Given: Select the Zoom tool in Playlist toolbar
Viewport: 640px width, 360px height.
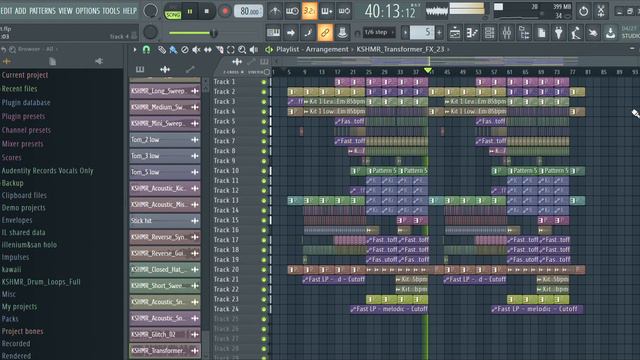Looking at the screenshot, I should click(x=242, y=50).
